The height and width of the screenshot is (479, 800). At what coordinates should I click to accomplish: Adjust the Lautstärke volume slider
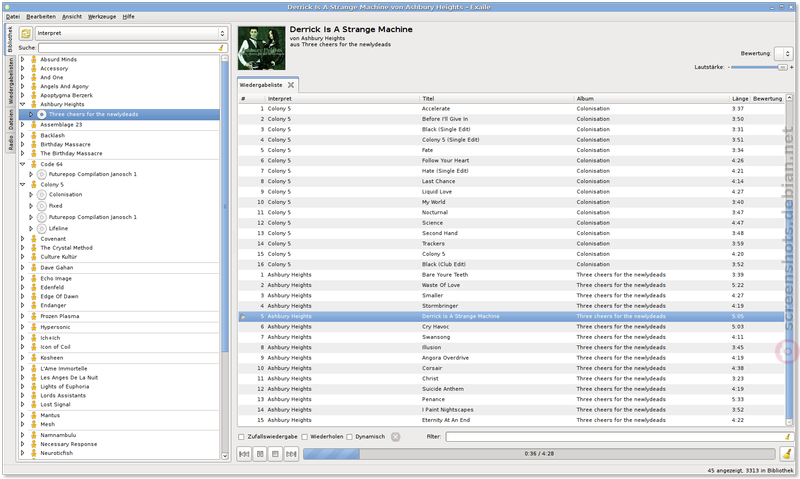[759, 67]
